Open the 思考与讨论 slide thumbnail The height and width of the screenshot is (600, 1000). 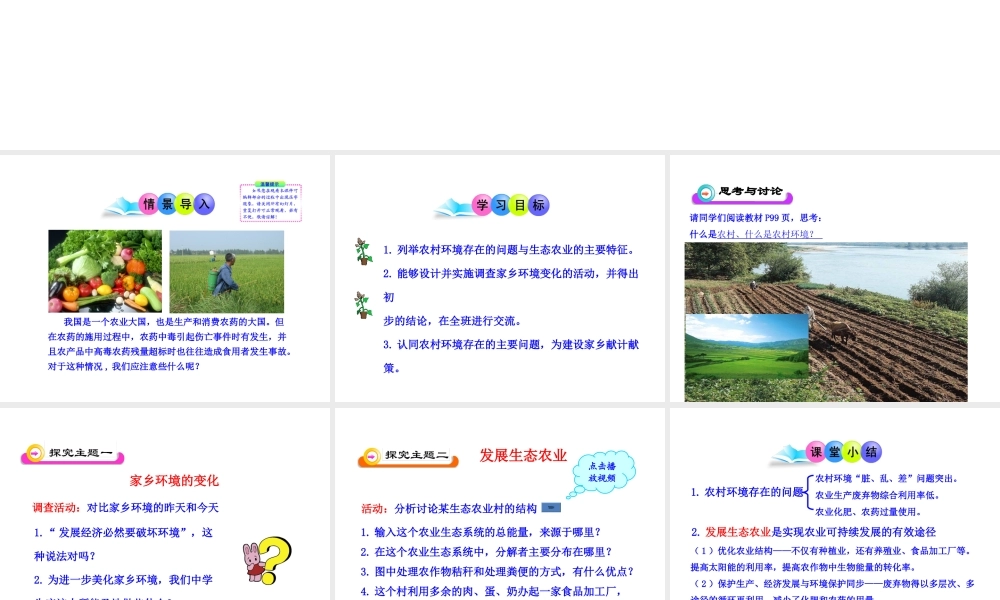point(835,278)
